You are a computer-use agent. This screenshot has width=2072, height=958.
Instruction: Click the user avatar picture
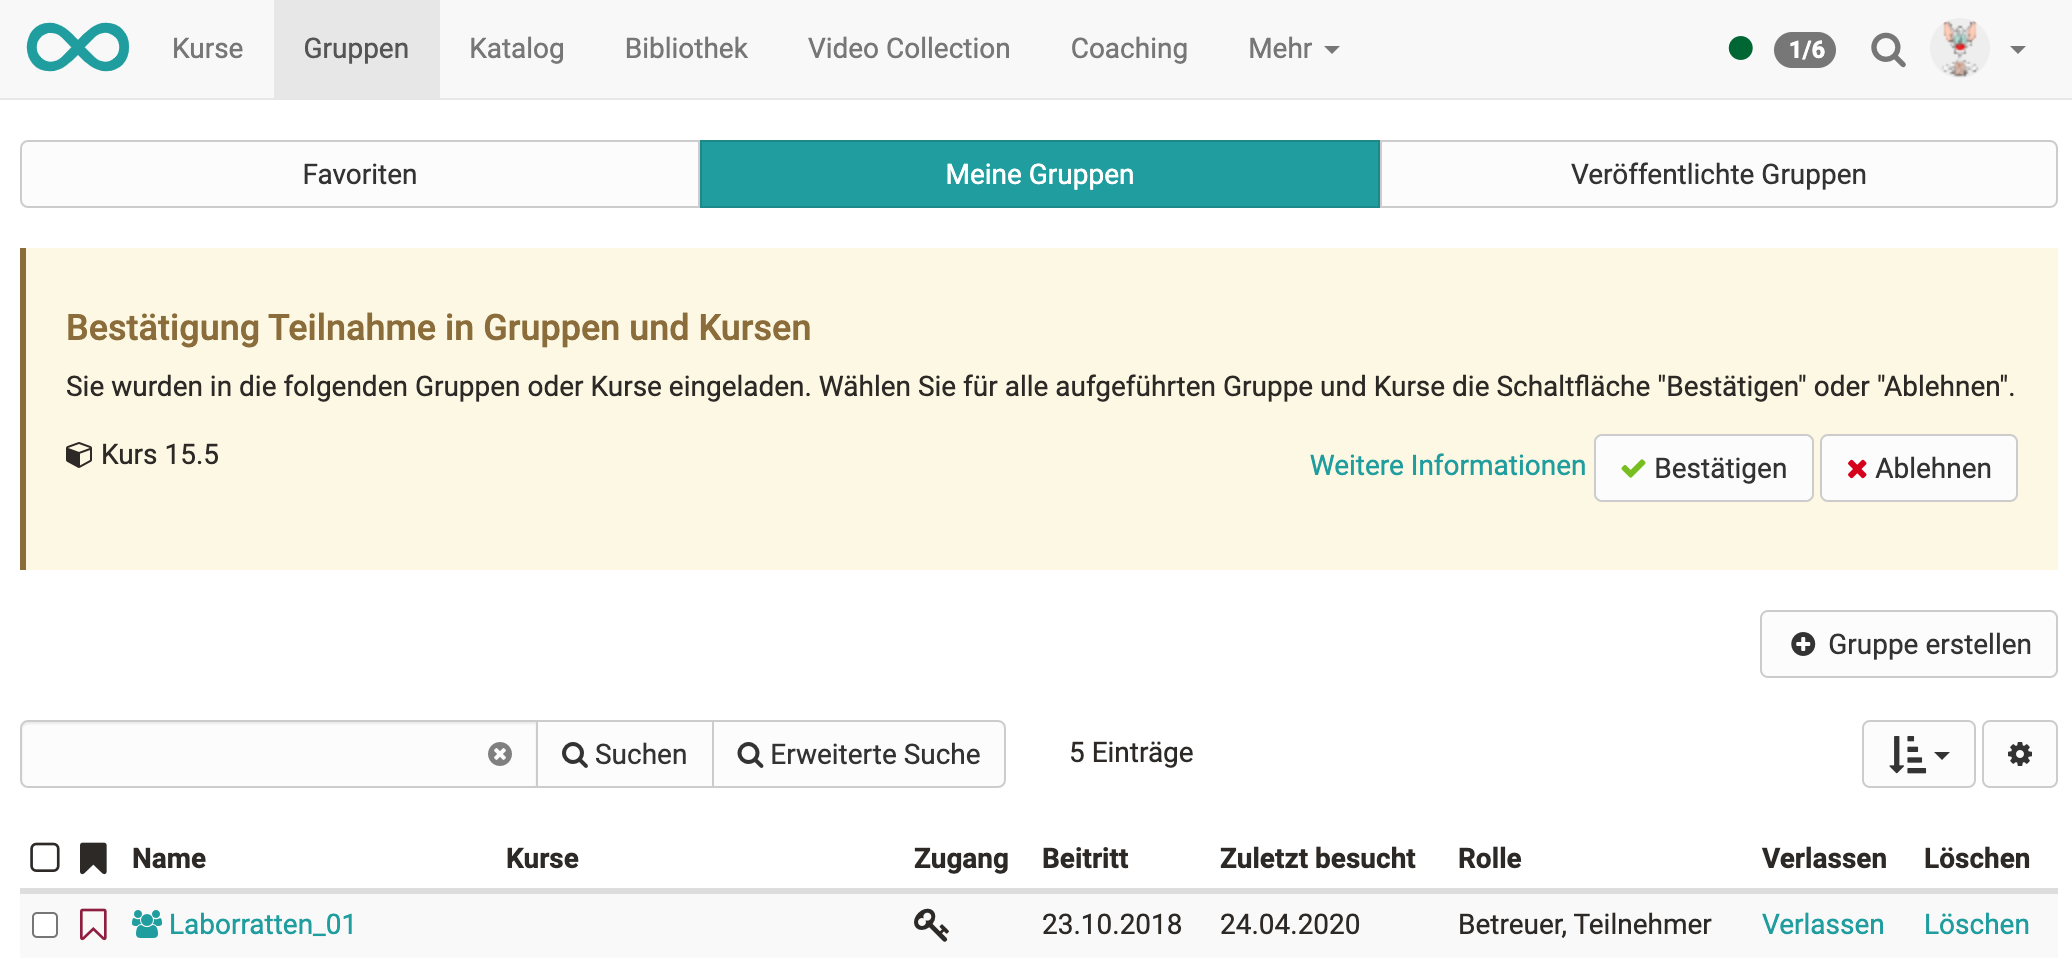pyautogui.click(x=1959, y=48)
